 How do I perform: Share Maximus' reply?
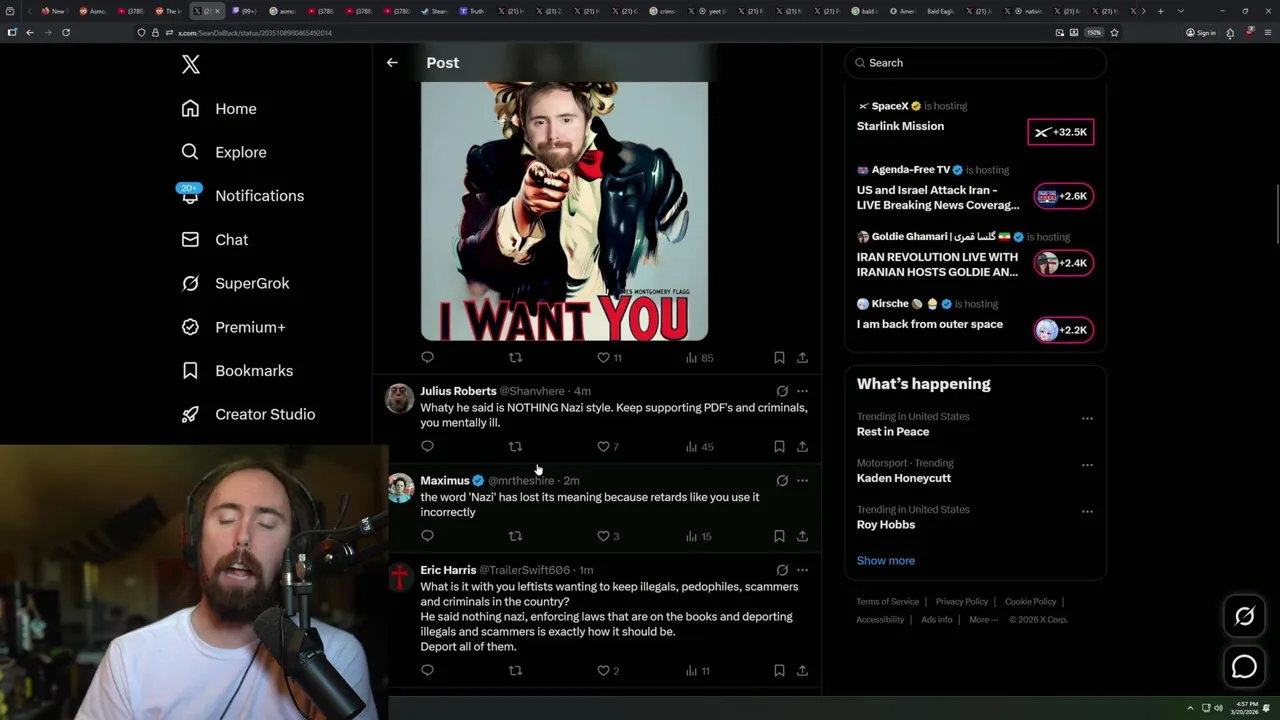[802, 536]
